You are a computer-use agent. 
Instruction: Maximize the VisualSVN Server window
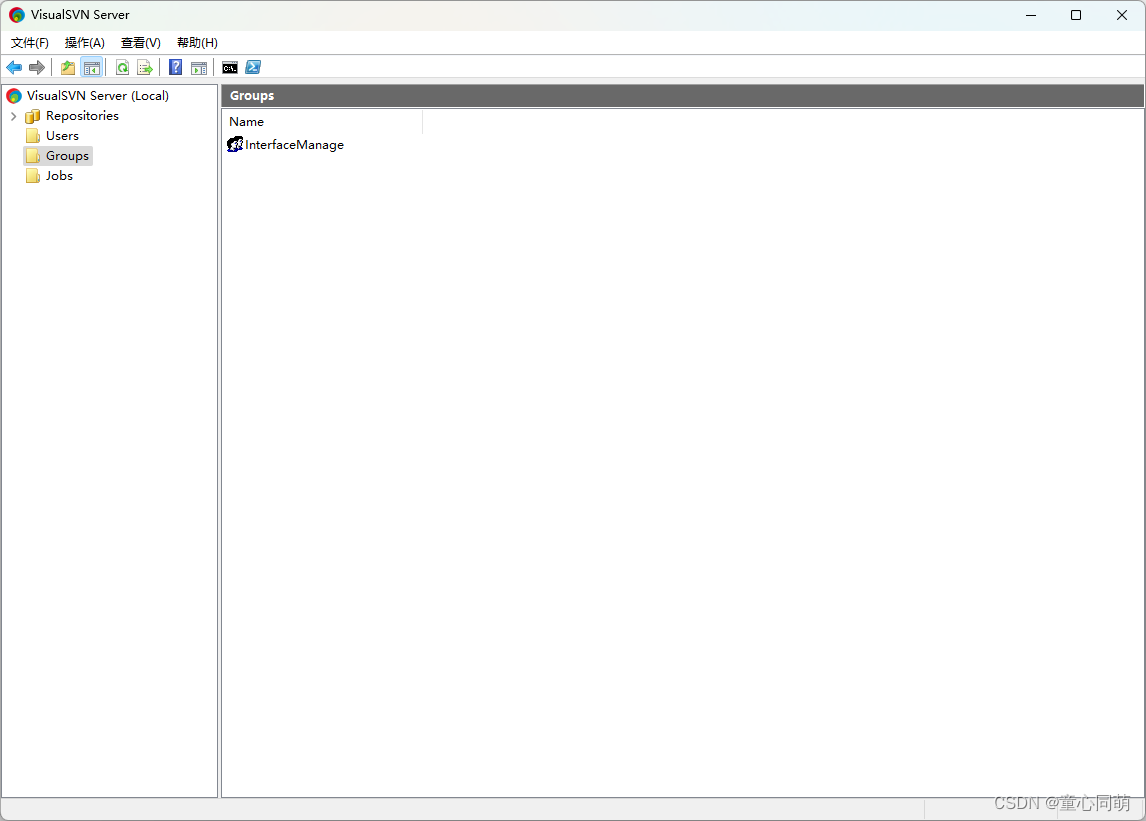1076,15
